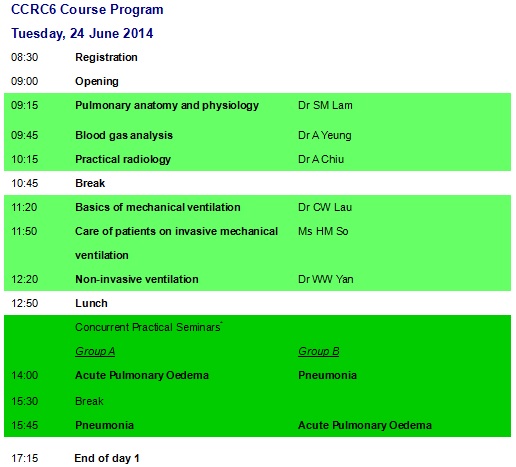Click speaker name Dr WW Yan

326,279
